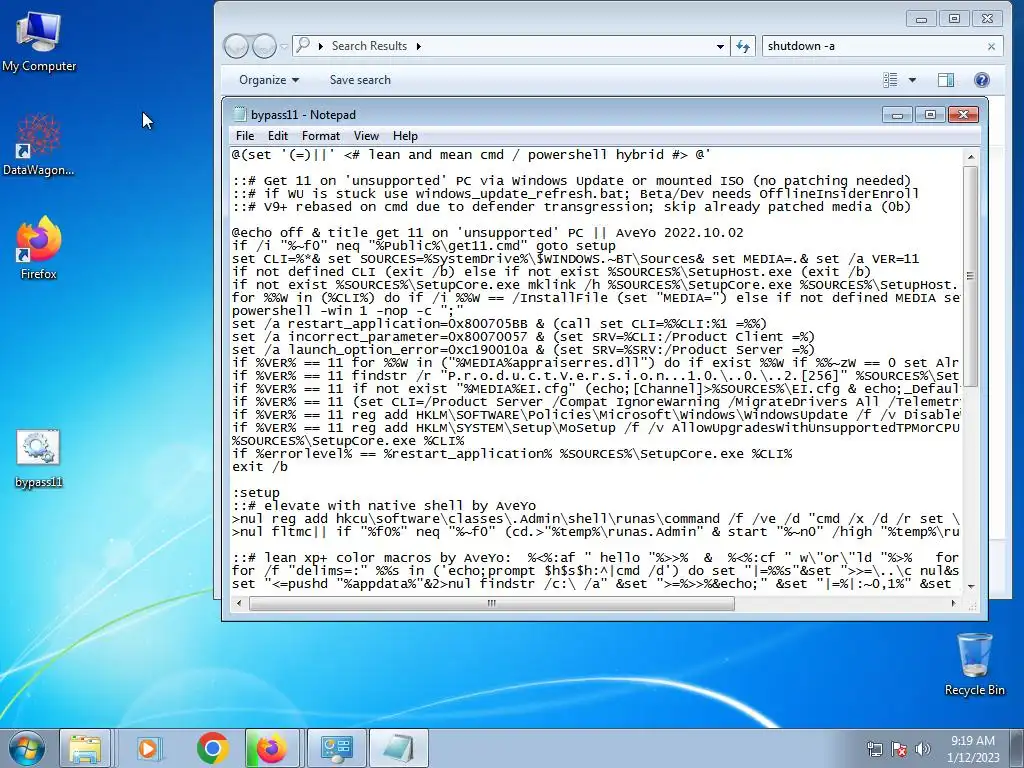Open Google Chrome from the taskbar
This screenshot has height=768, width=1024.
tap(212, 748)
